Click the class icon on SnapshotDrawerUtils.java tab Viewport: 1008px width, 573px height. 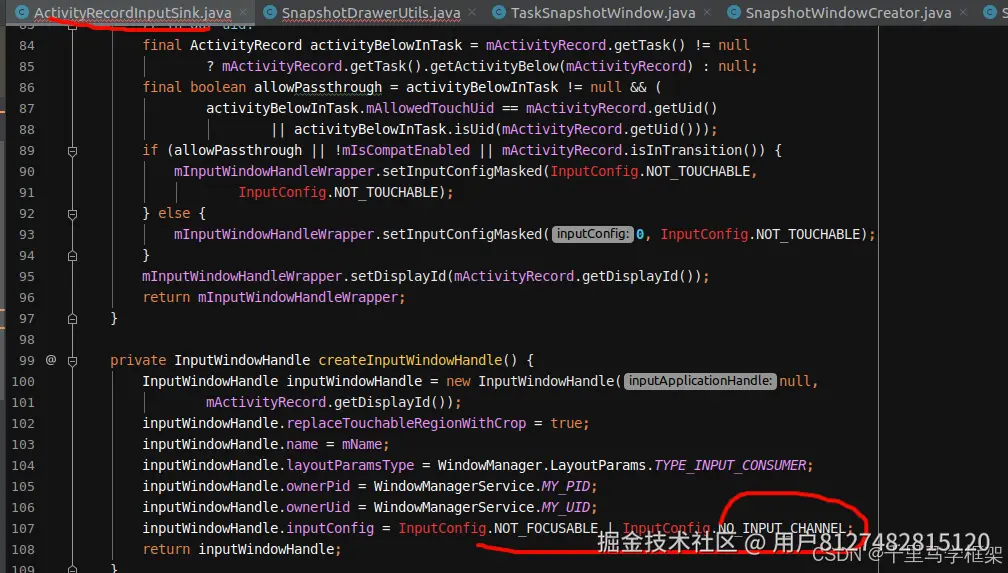click(x=270, y=12)
